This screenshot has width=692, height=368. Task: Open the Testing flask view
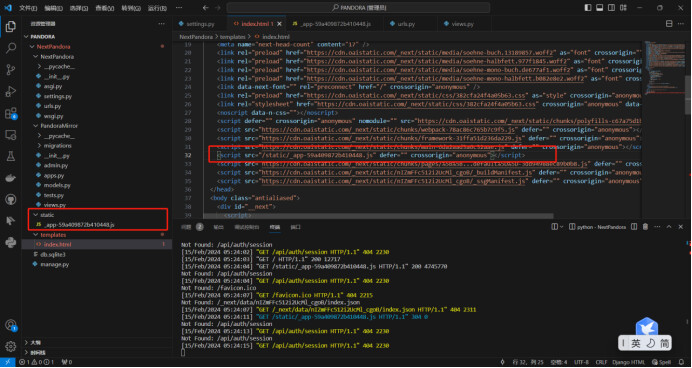[11, 156]
